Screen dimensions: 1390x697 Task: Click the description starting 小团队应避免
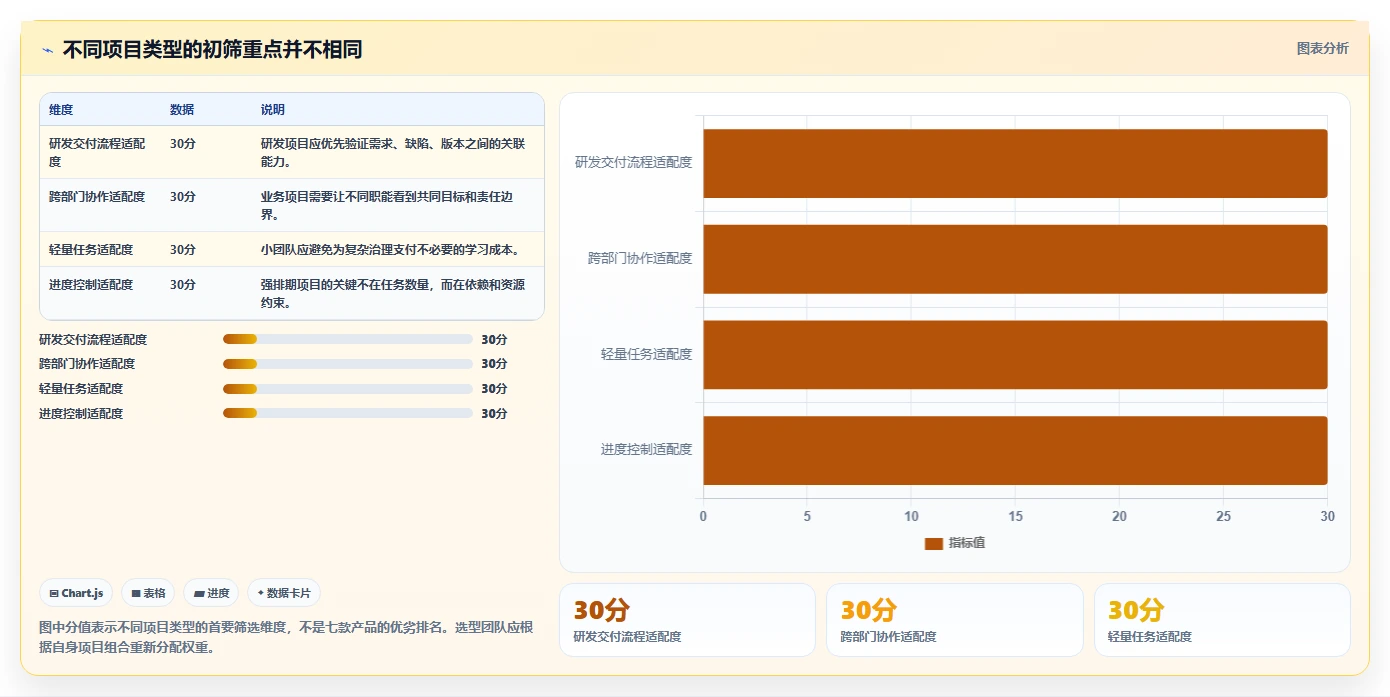(x=390, y=250)
